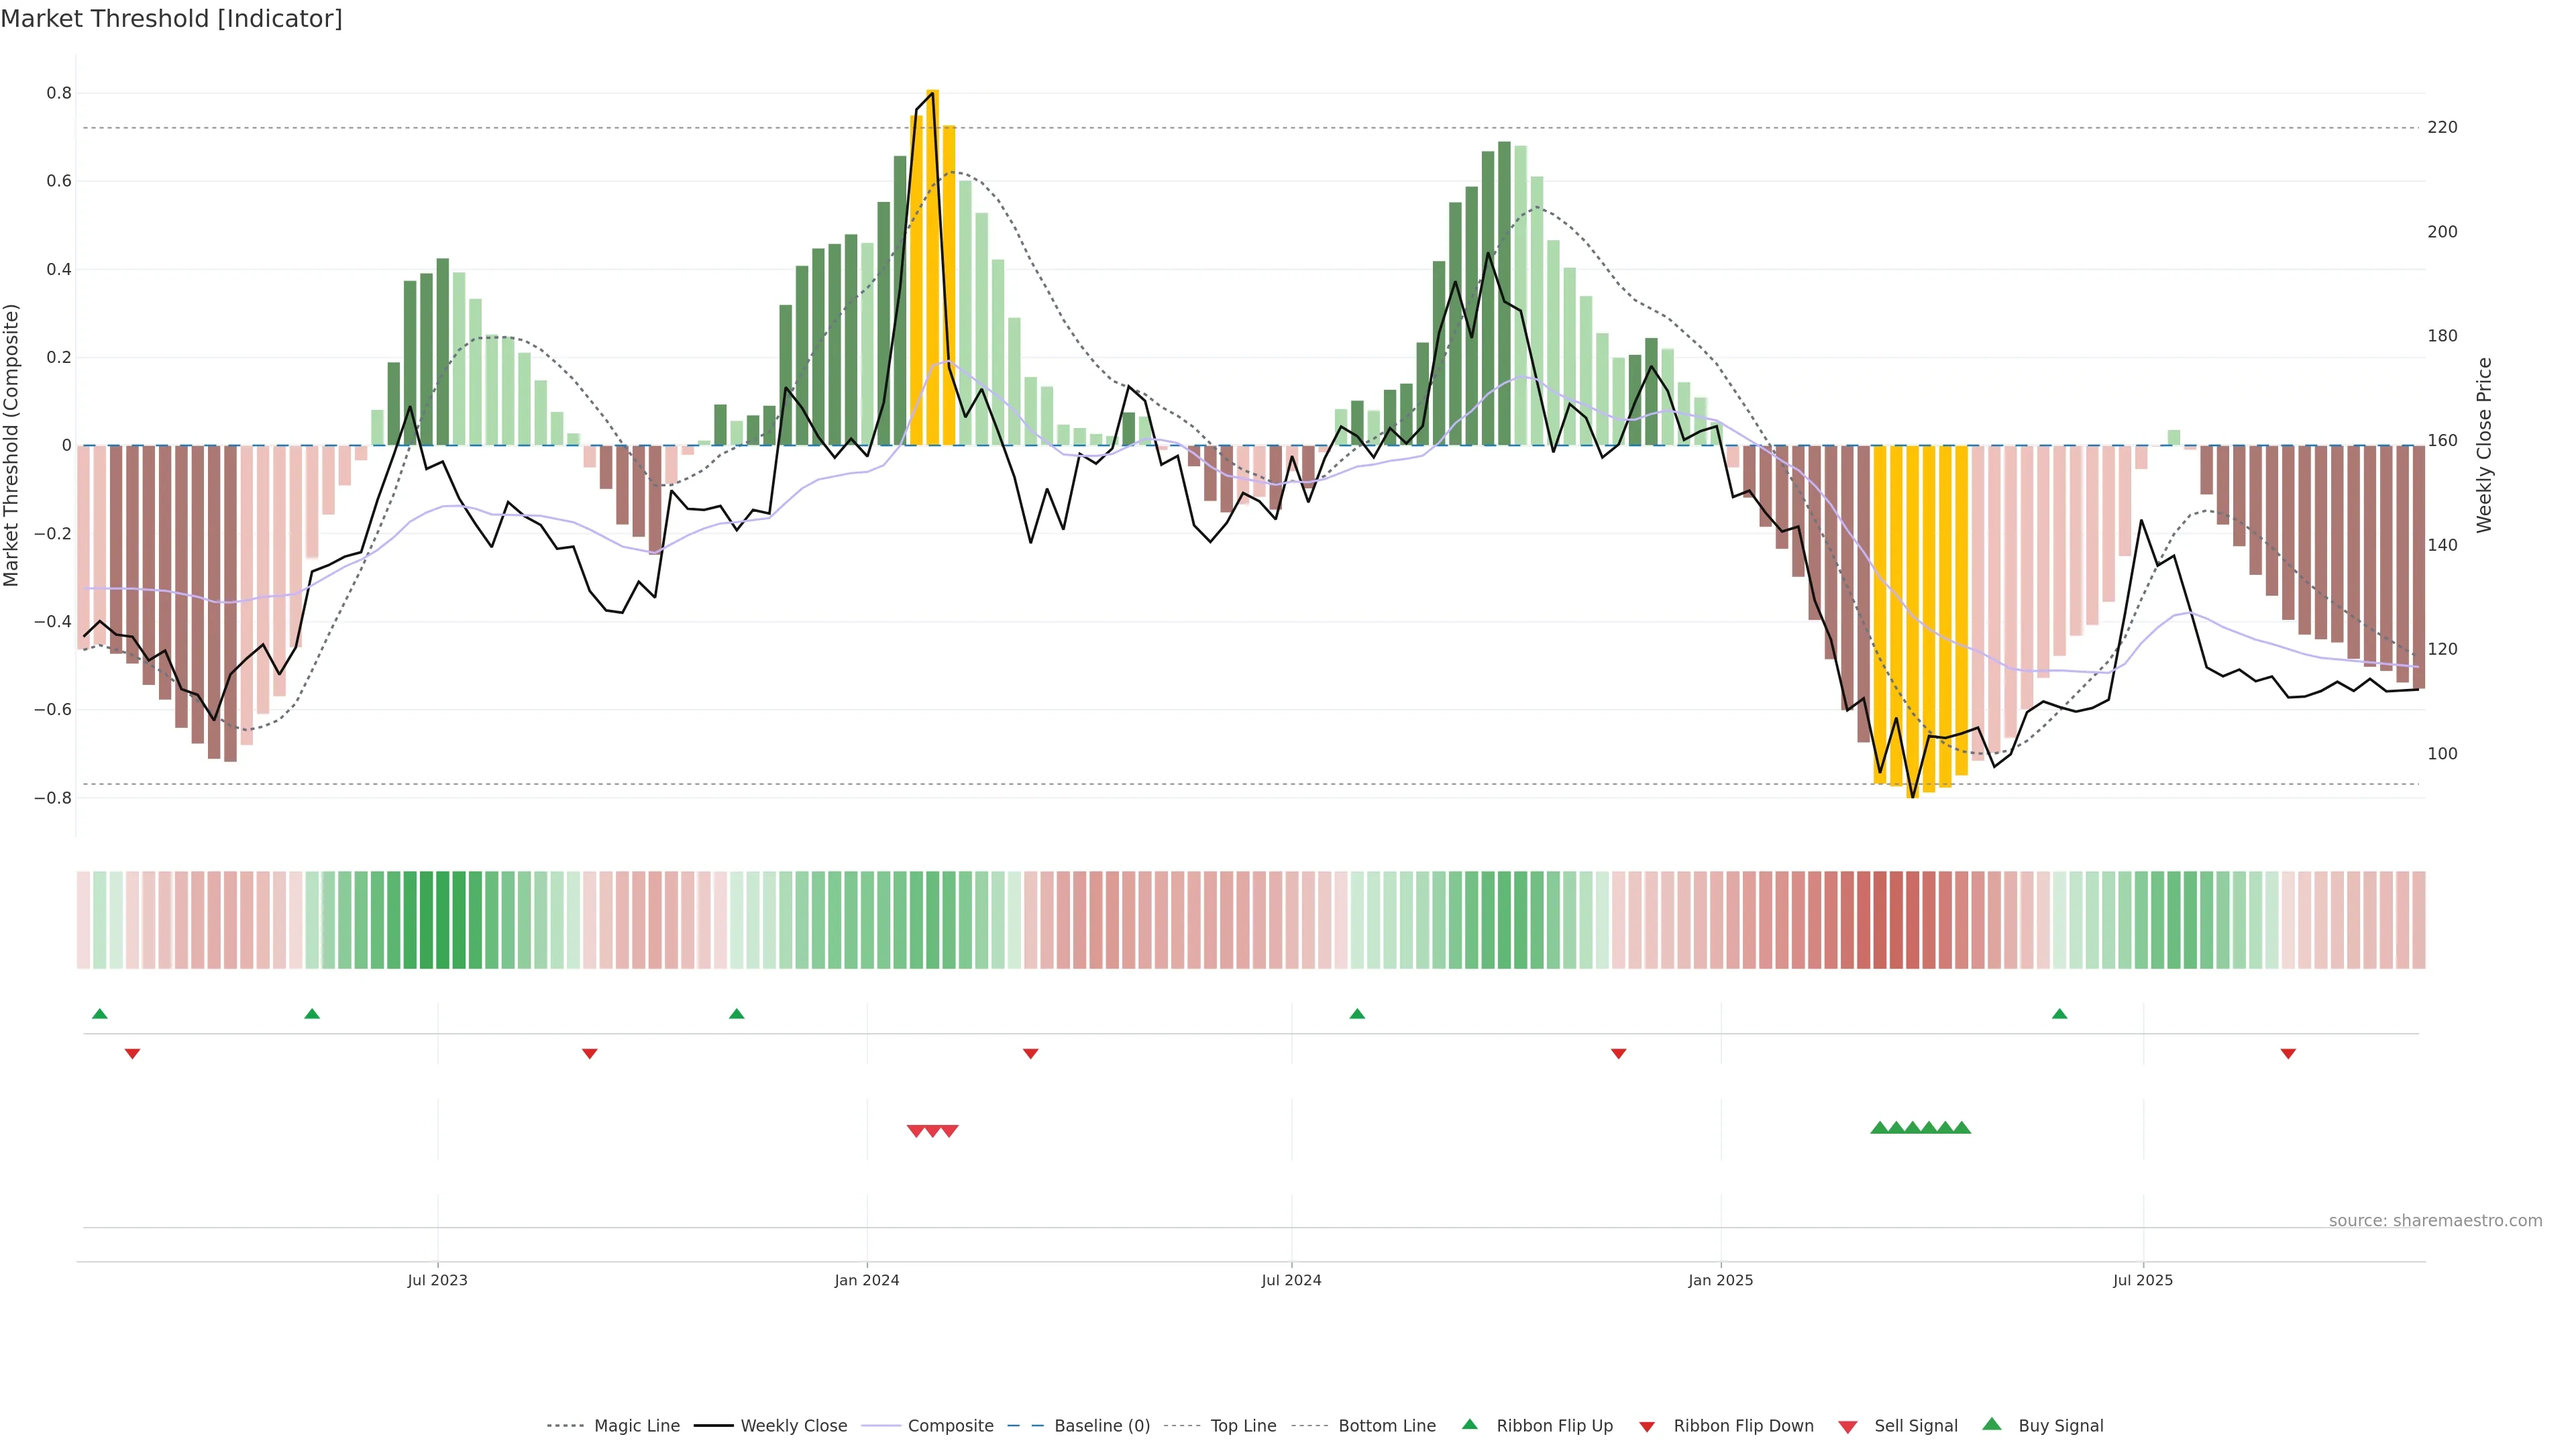Click the rightmost red ribbon flip down marker
This screenshot has width=2576, height=1449.
(x=2288, y=1053)
